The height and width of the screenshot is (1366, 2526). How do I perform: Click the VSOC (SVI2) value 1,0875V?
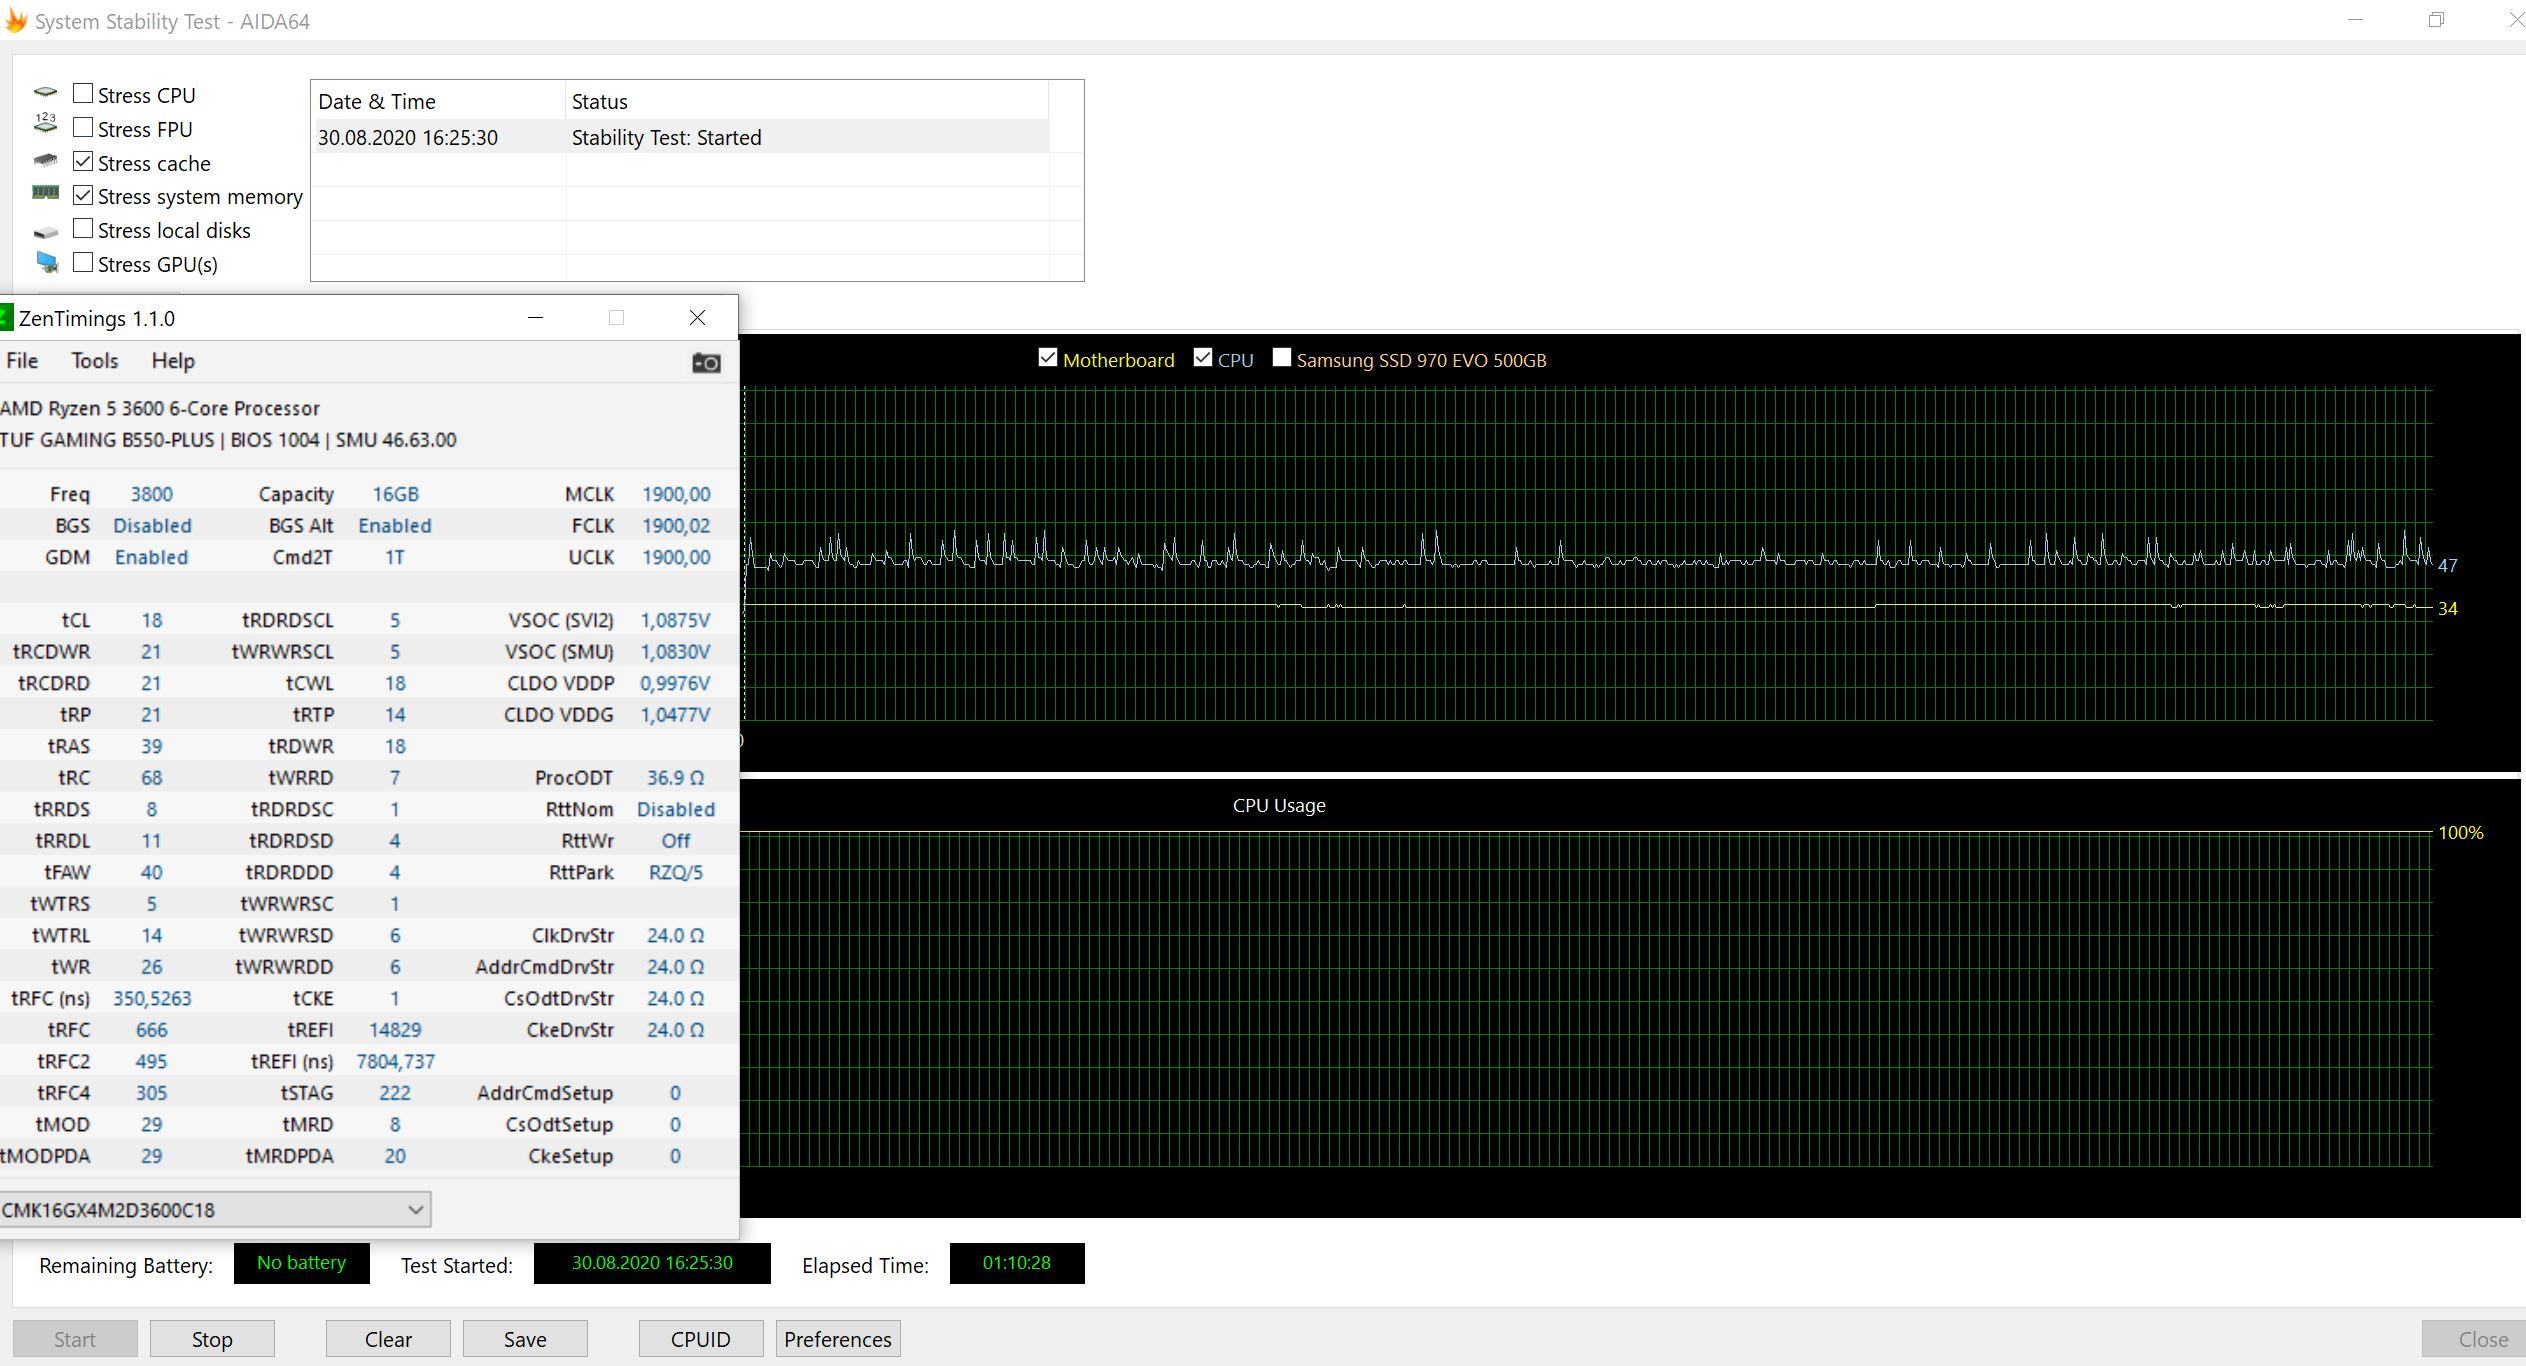675,620
